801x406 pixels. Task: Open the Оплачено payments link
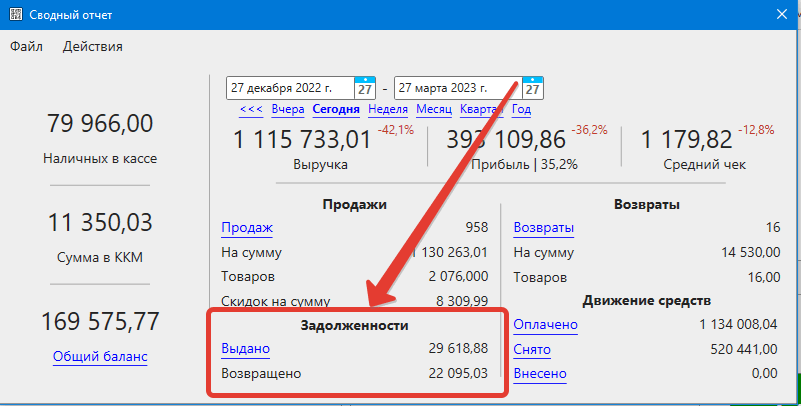pyautogui.click(x=545, y=325)
